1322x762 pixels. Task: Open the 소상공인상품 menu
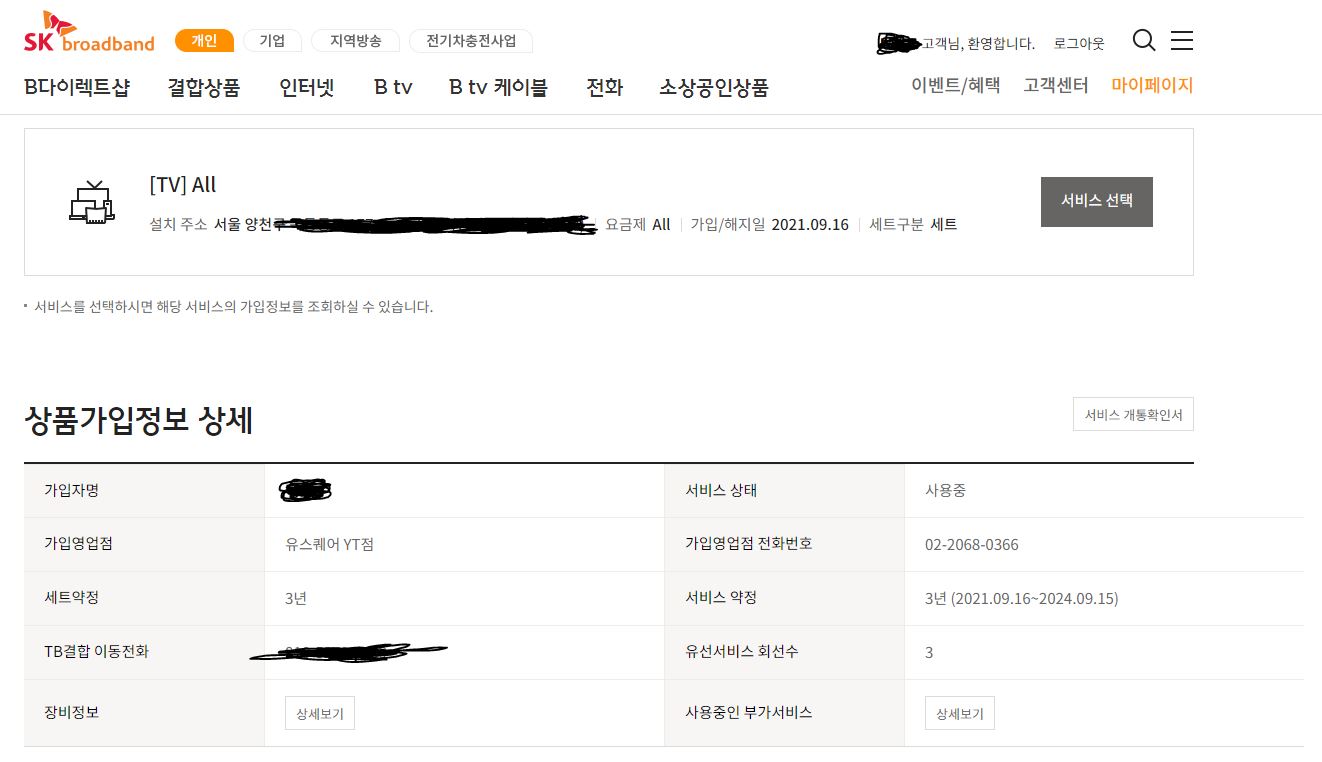pos(713,88)
